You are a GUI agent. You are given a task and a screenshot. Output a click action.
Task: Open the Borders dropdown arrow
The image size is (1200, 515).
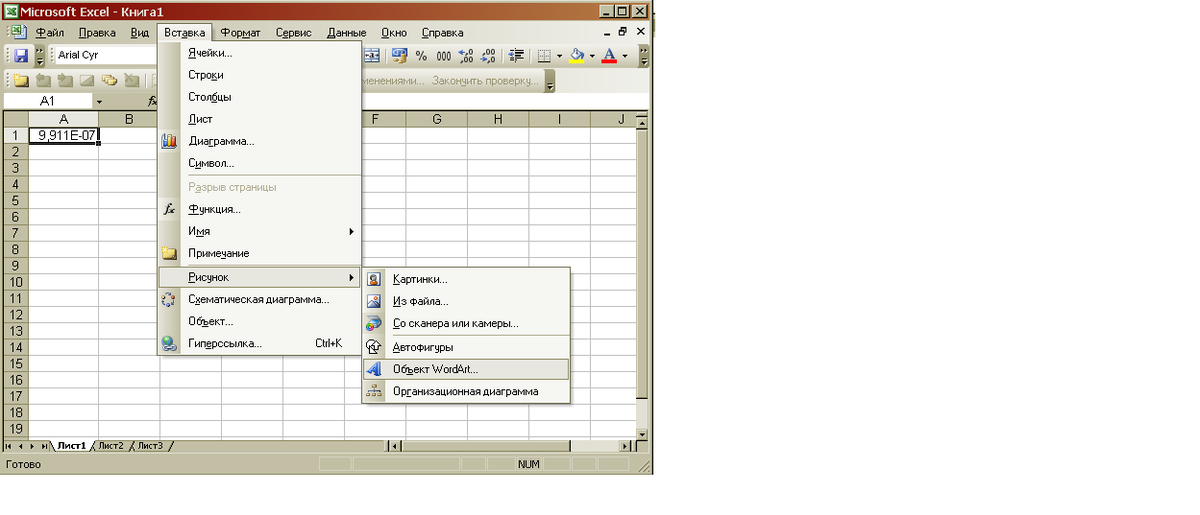[x=559, y=56]
